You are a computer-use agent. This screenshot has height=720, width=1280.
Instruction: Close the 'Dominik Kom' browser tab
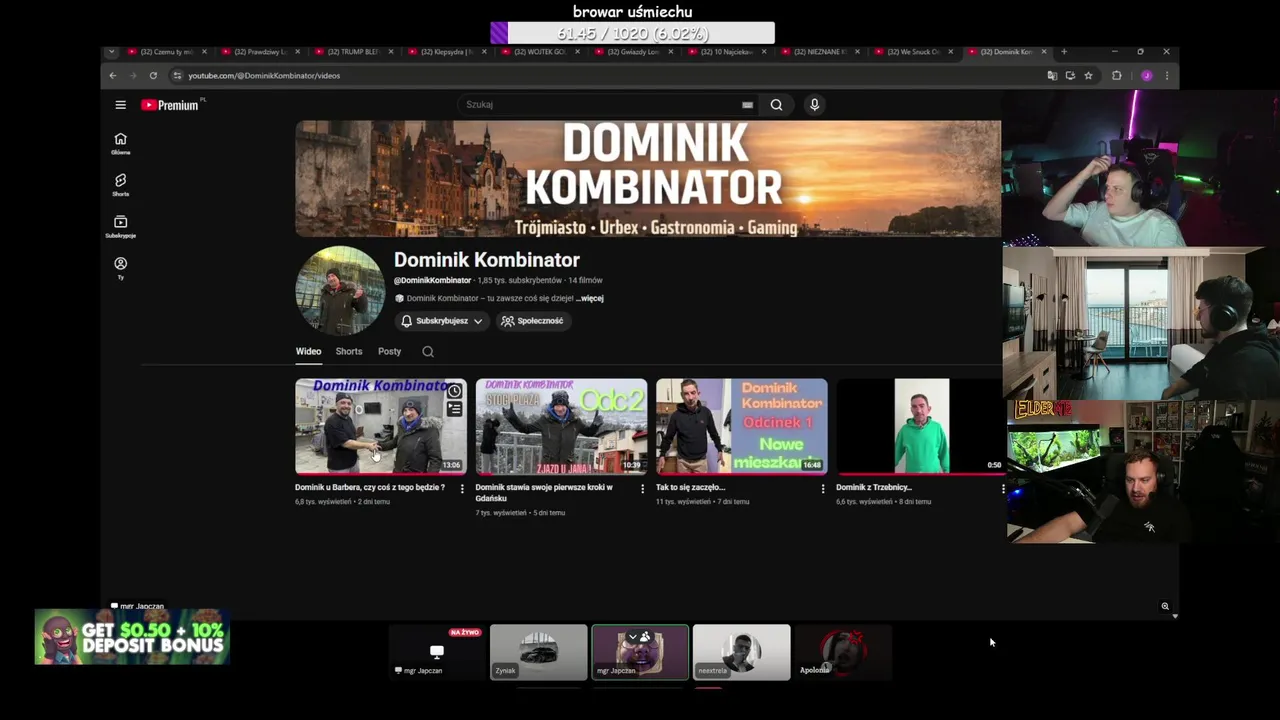click(x=1044, y=52)
